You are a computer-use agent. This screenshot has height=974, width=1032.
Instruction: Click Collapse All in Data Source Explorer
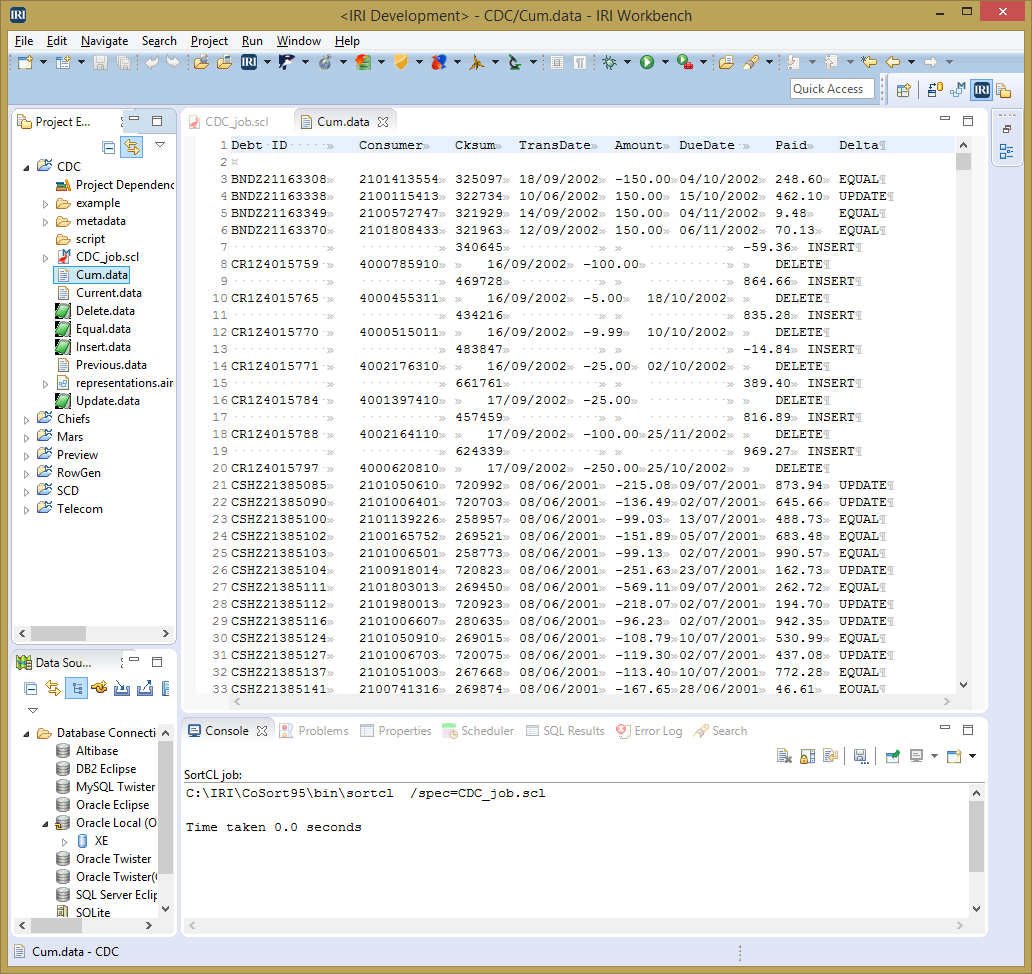coord(30,689)
